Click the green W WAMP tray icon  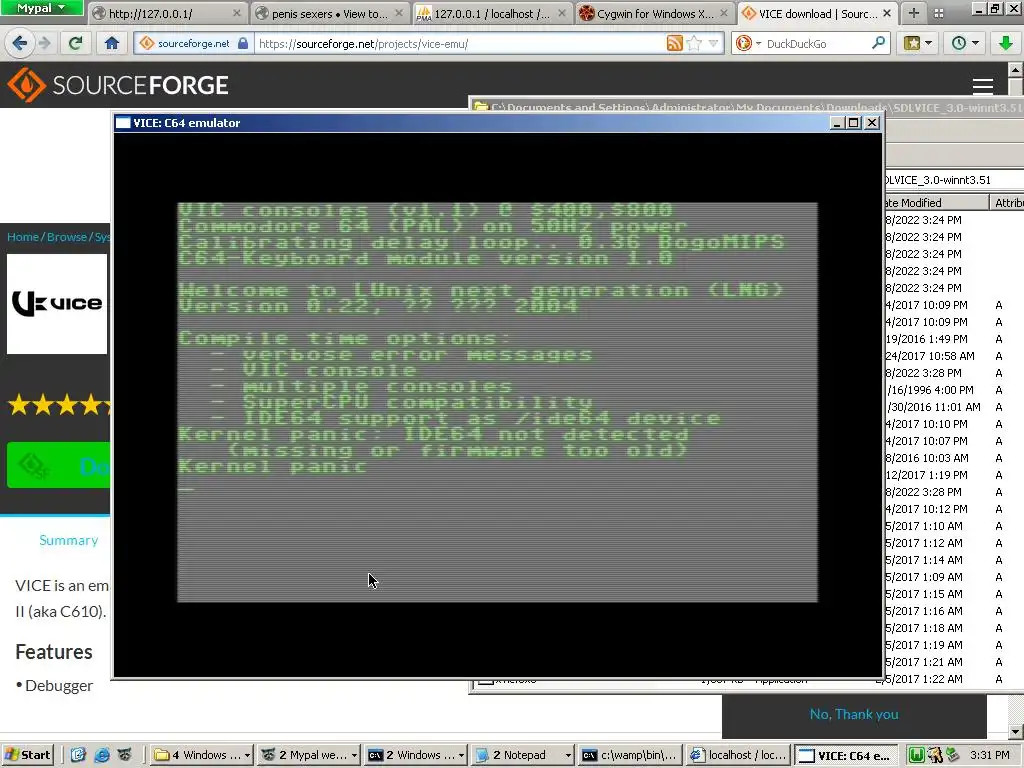(x=916, y=755)
